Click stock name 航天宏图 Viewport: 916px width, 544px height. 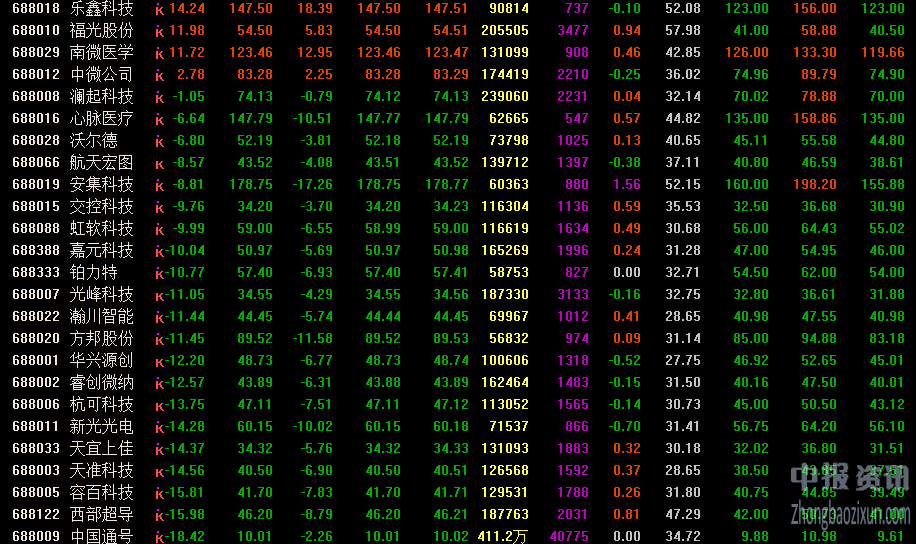coord(102,162)
